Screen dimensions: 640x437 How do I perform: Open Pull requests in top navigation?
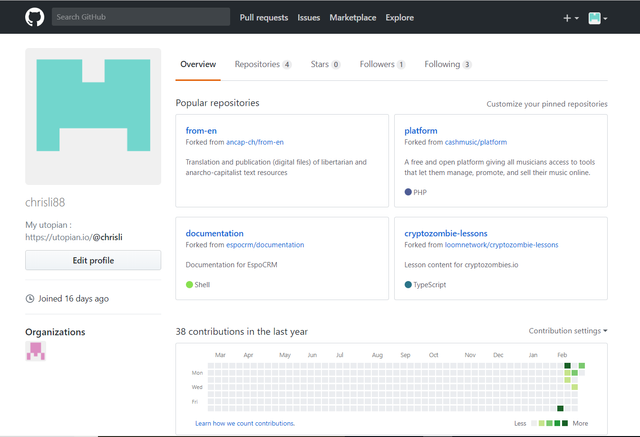click(264, 18)
